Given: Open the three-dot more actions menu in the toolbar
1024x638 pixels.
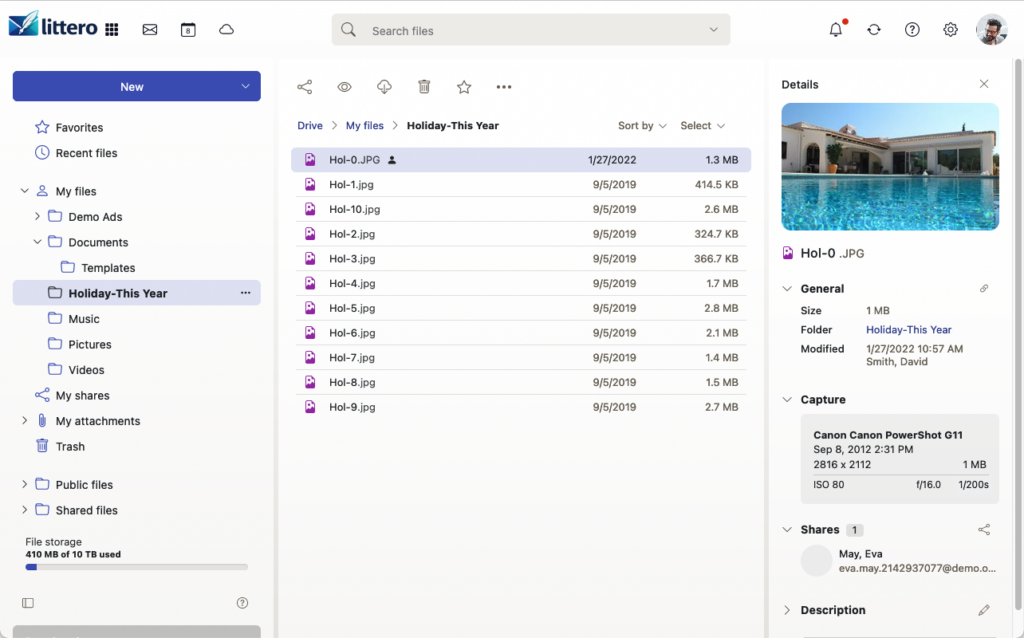Looking at the screenshot, I should click(504, 87).
